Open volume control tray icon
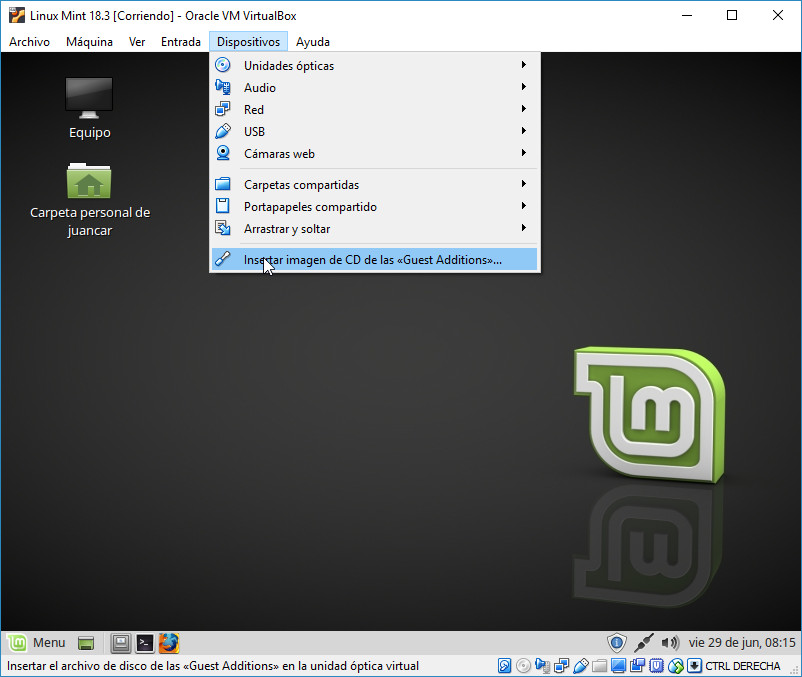802x677 pixels. (670, 642)
